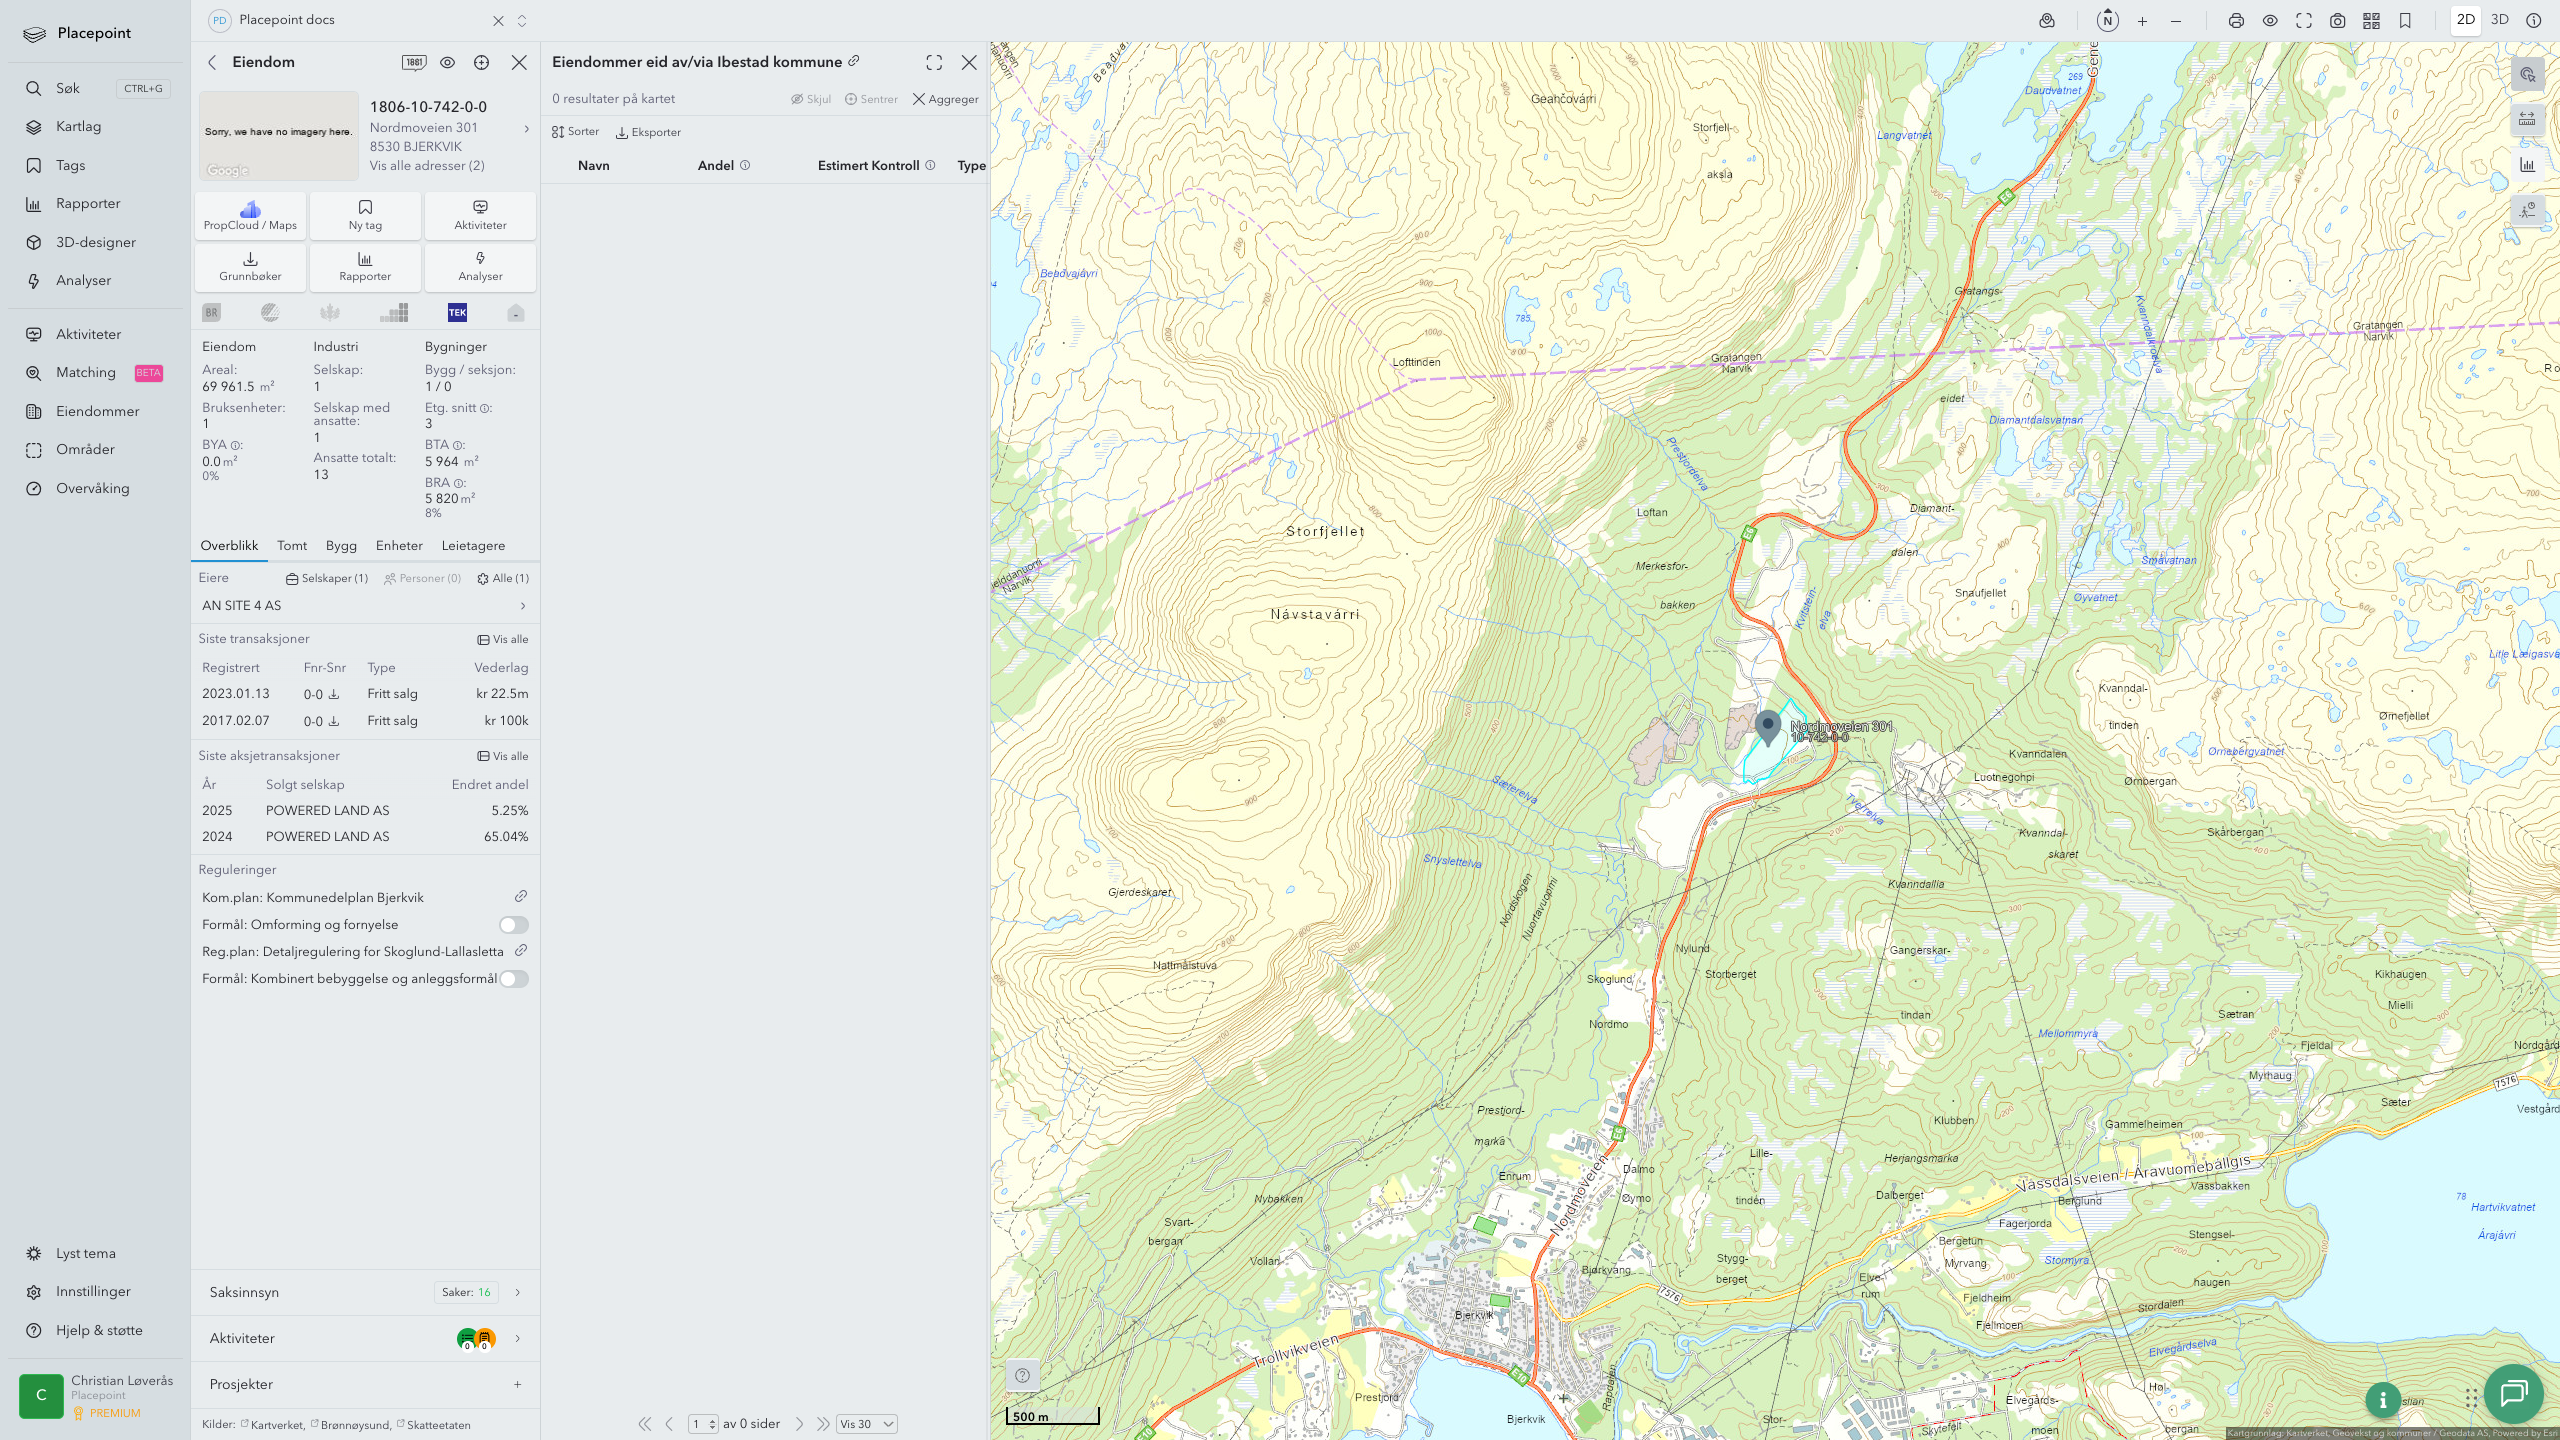Image resolution: width=2560 pixels, height=1440 pixels.
Task: Open the Rapporter tile in property panel
Action: 365,267
